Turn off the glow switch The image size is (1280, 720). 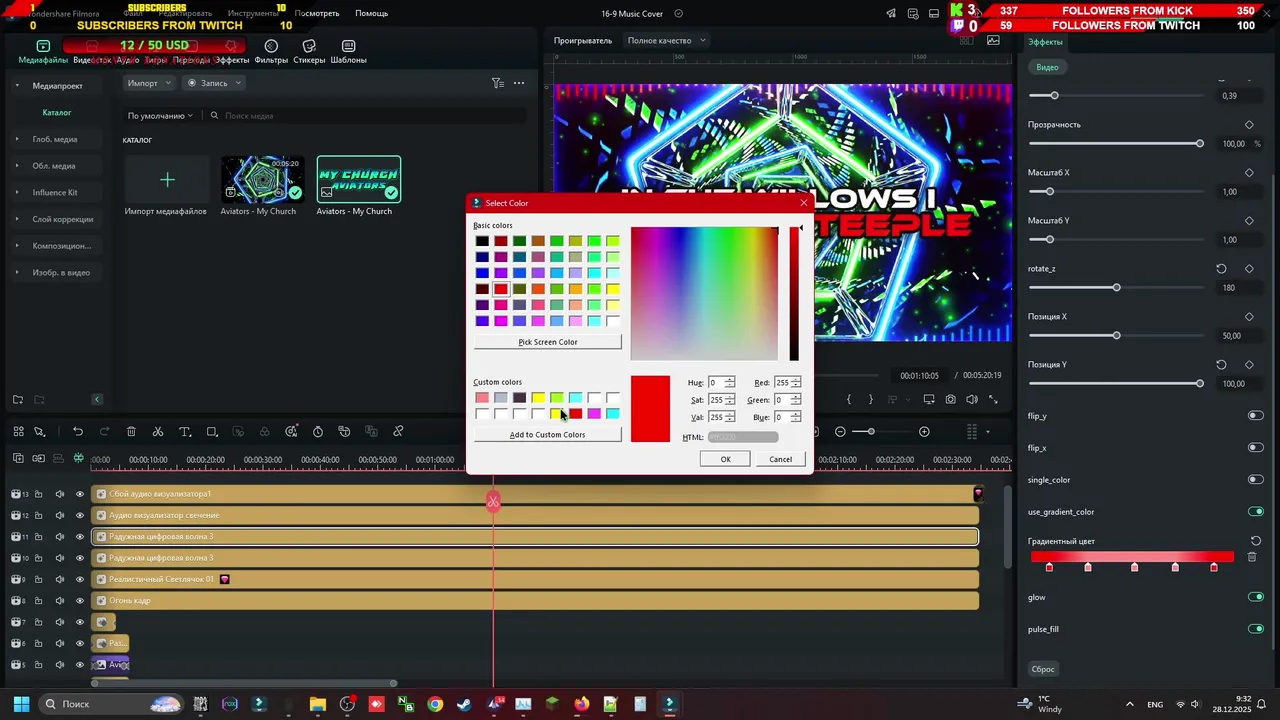tap(1256, 597)
